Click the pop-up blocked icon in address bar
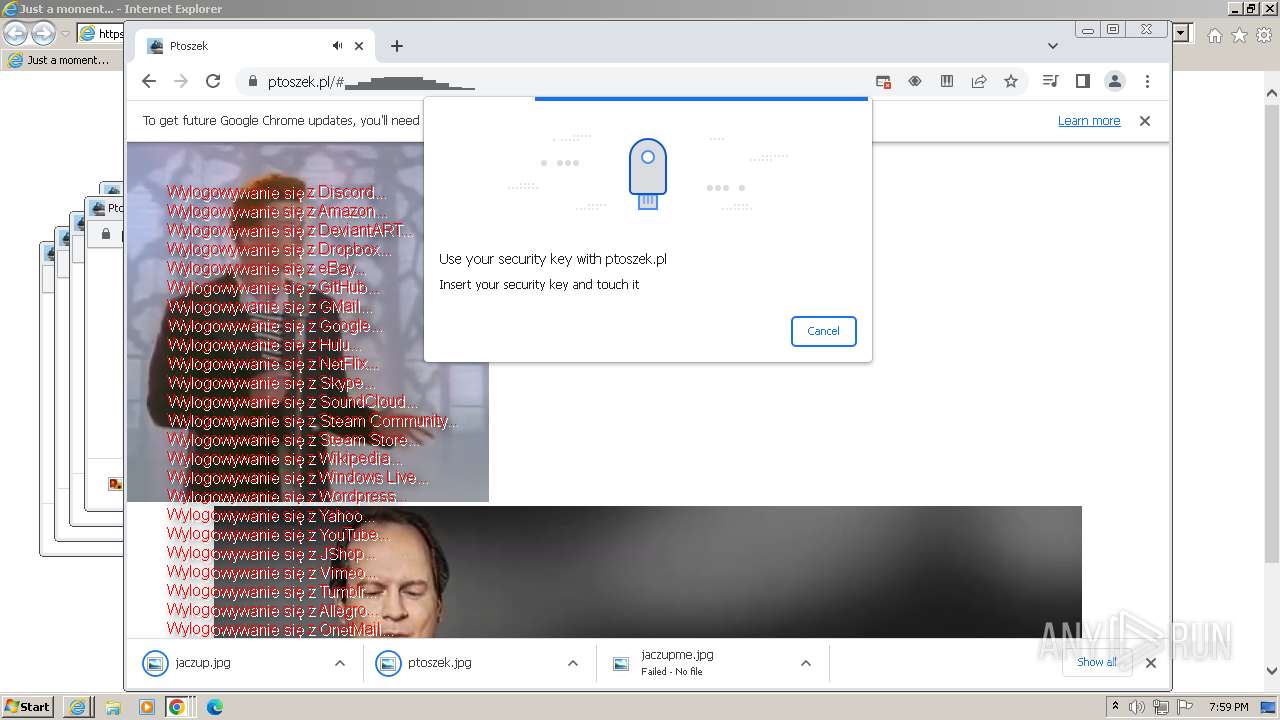The width and height of the screenshot is (1280, 720). 883,81
